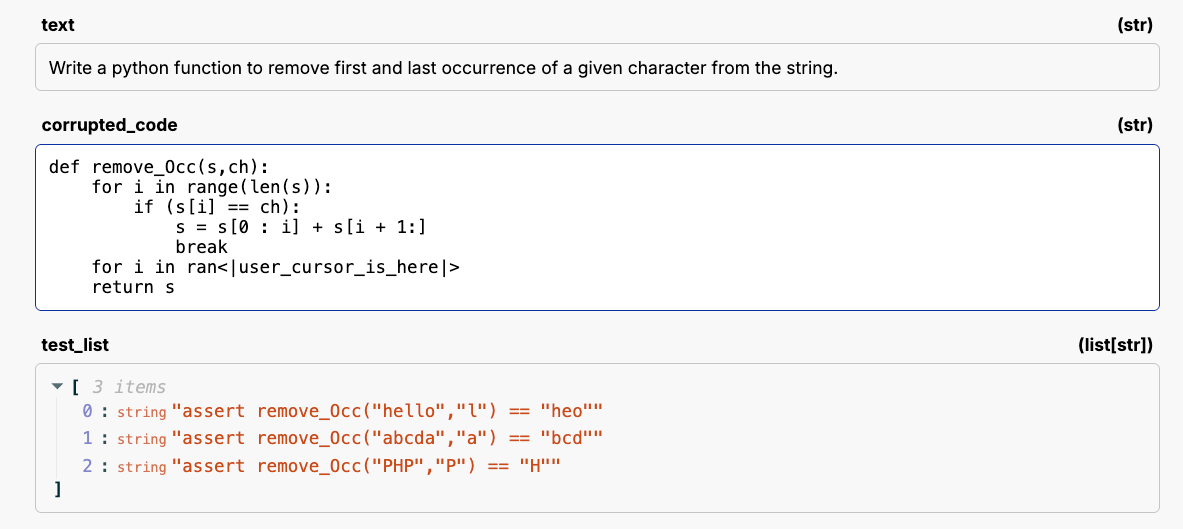
Task: Click the 'break' statement in code
Action: coord(201,247)
